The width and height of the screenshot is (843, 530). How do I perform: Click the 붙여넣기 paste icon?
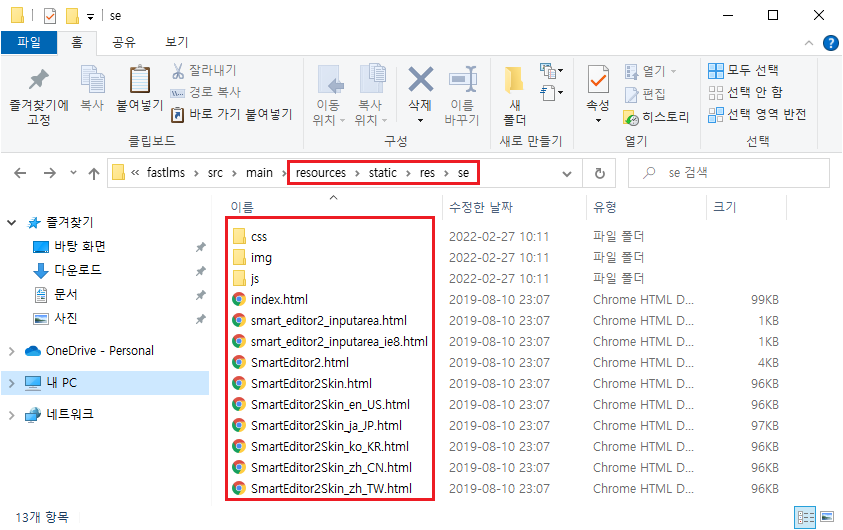tap(140, 79)
